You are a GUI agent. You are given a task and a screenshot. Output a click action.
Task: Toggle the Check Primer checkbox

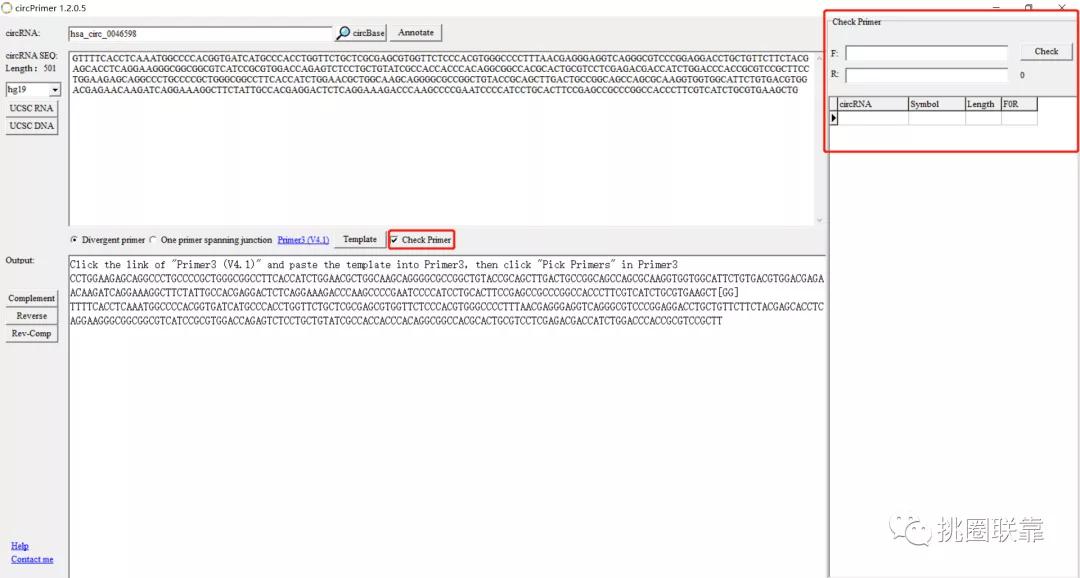click(x=395, y=240)
